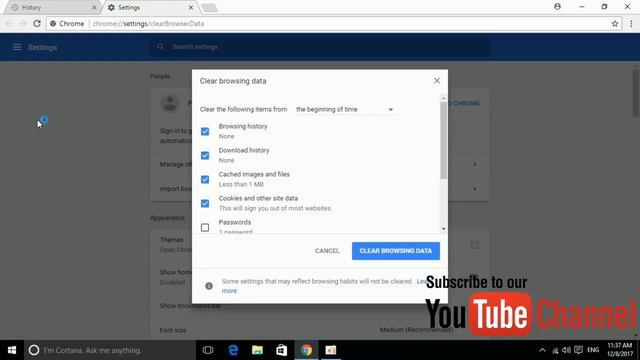The height and width of the screenshot is (360, 640).
Task: Reload the page with the refresh icon
Action: (37, 24)
